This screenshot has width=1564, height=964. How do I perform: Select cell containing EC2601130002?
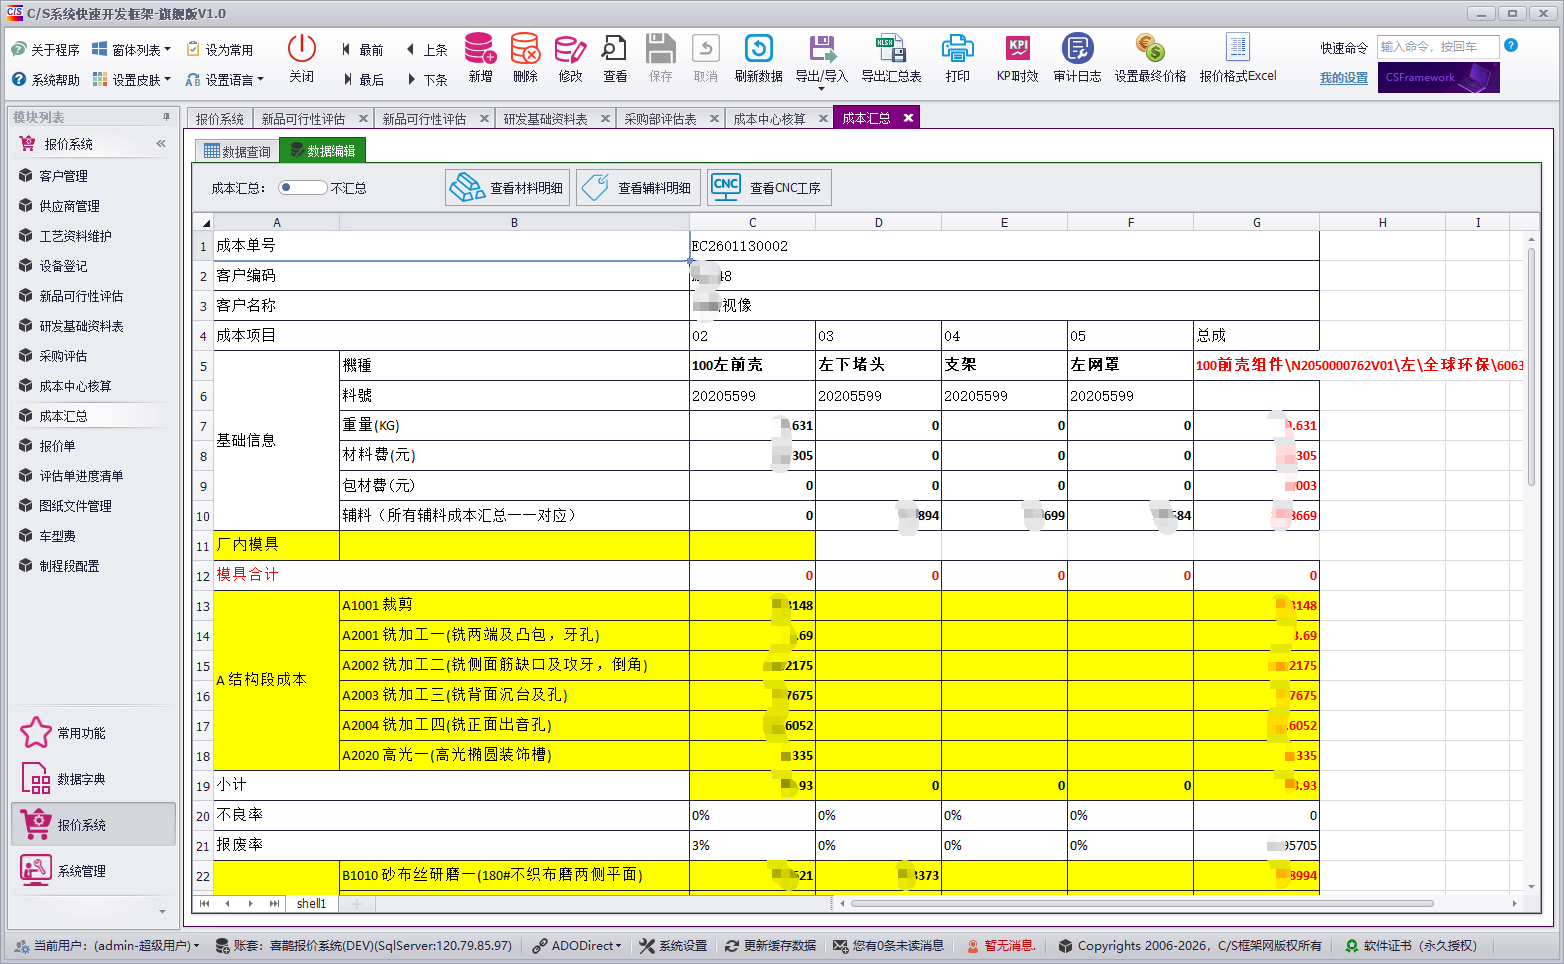pos(1004,246)
